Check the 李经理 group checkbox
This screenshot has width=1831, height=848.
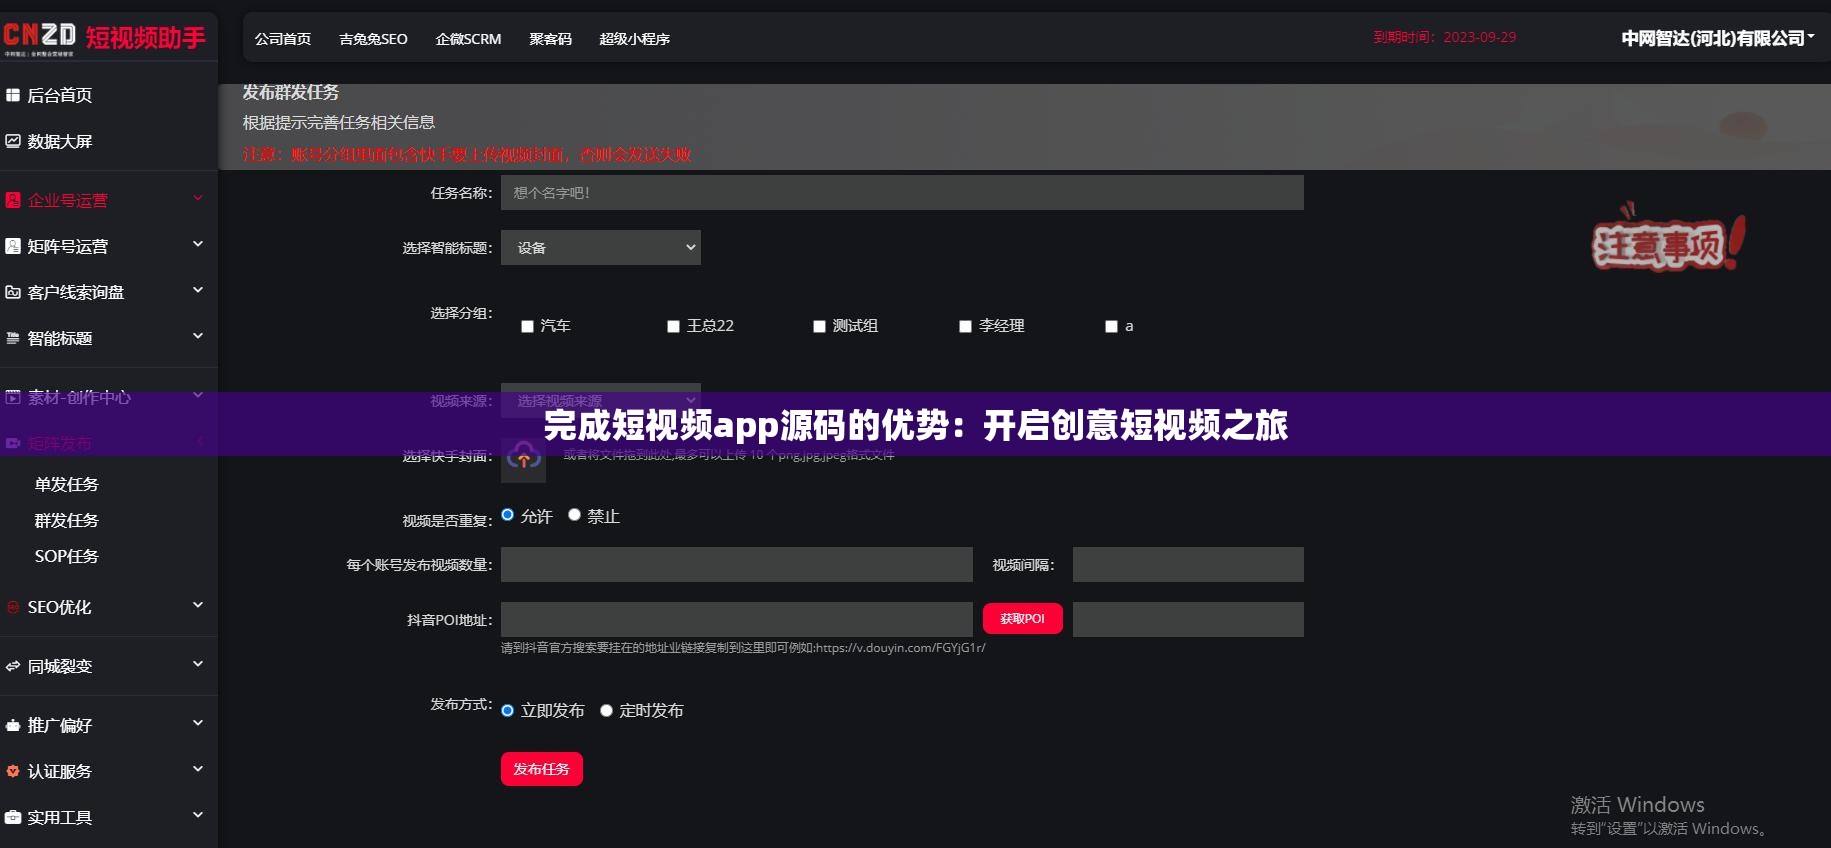click(x=965, y=326)
